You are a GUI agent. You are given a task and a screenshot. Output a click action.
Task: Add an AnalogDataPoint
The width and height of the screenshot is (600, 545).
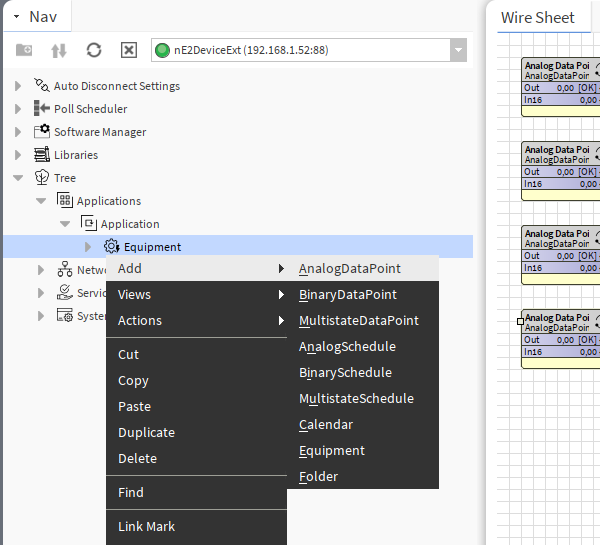point(363,269)
